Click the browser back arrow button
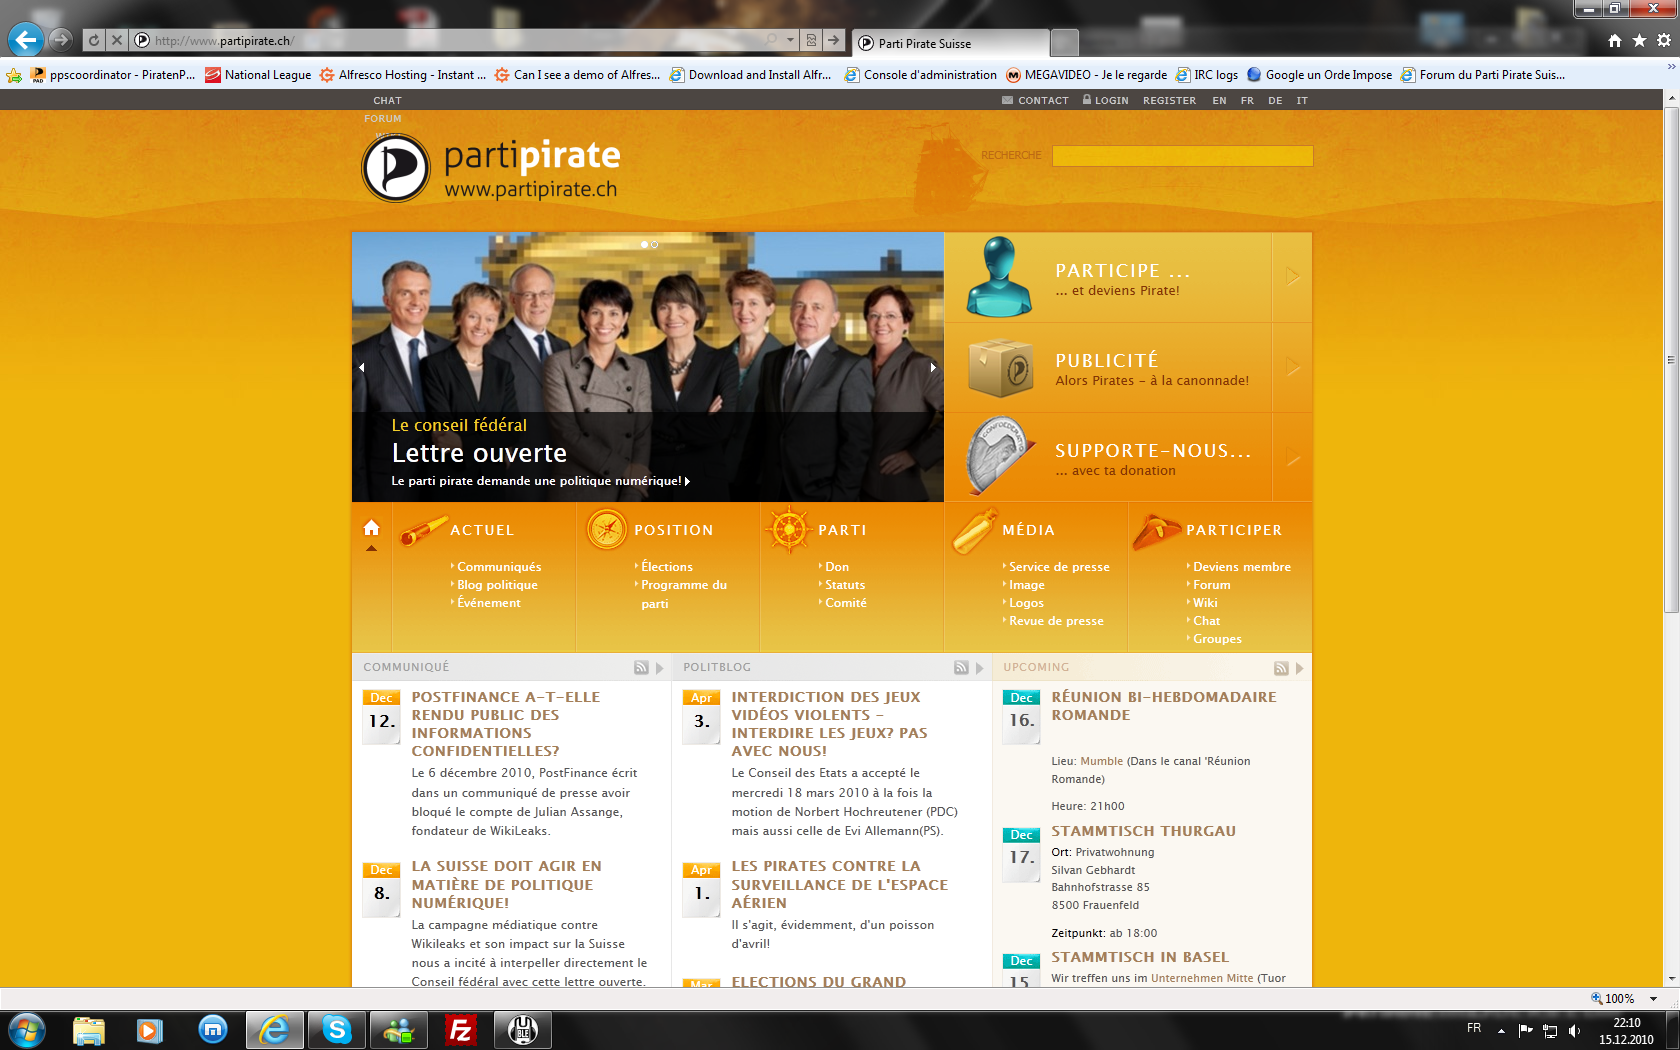This screenshot has height=1050, width=1680. pyautogui.click(x=26, y=40)
